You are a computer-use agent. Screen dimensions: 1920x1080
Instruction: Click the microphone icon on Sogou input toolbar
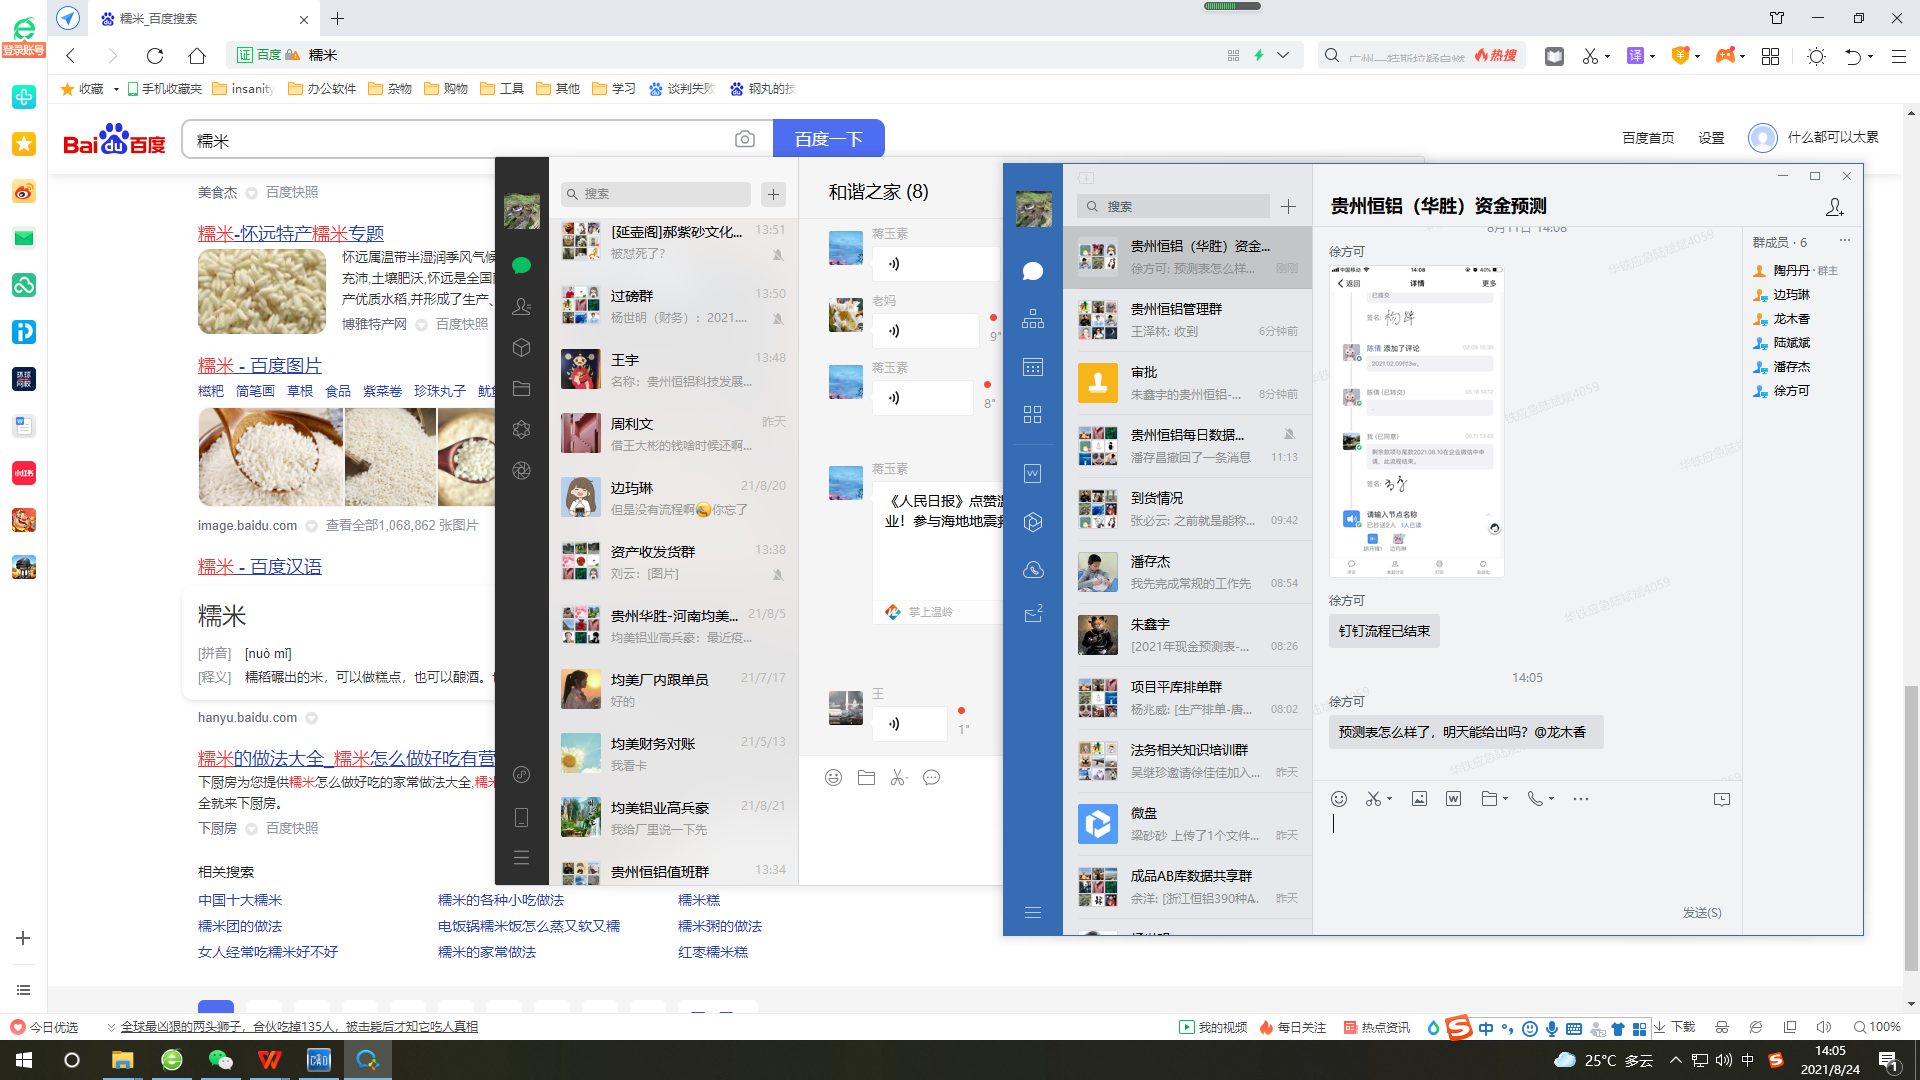tap(1551, 1028)
